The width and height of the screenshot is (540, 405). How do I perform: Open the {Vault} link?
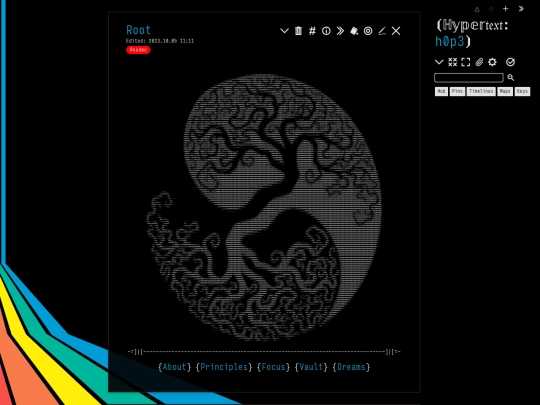click(x=311, y=367)
